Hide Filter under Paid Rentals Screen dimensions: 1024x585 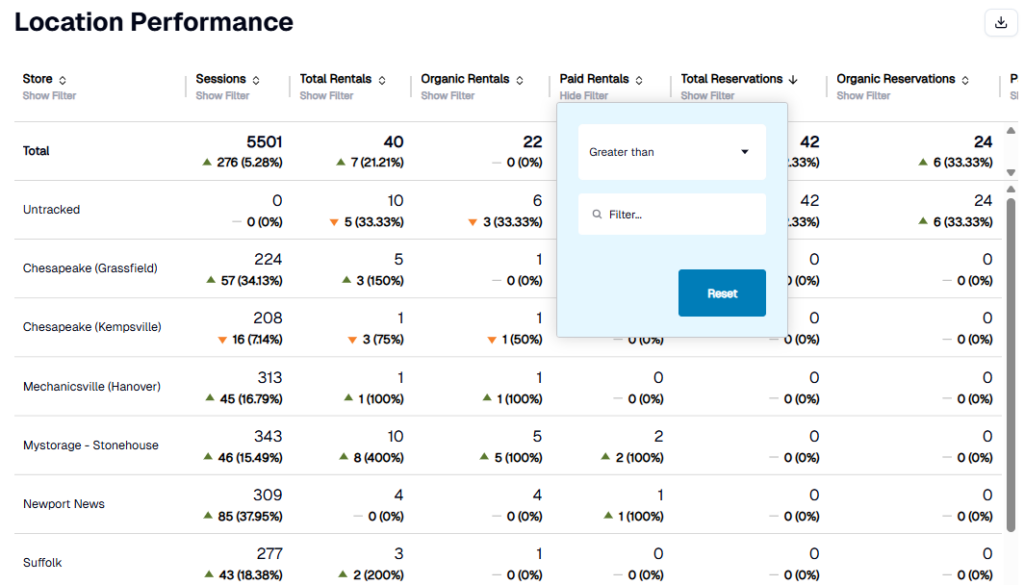point(584,96)
